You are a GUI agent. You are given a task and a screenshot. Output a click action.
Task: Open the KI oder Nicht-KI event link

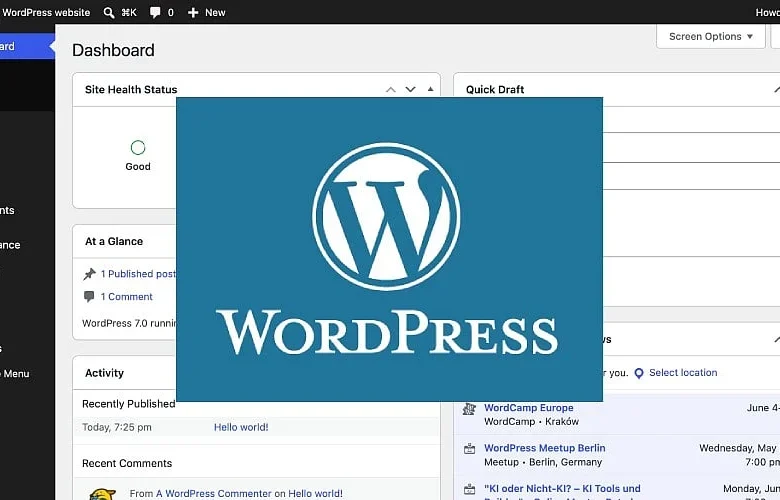pyautogui.click(x=562, y=489)
